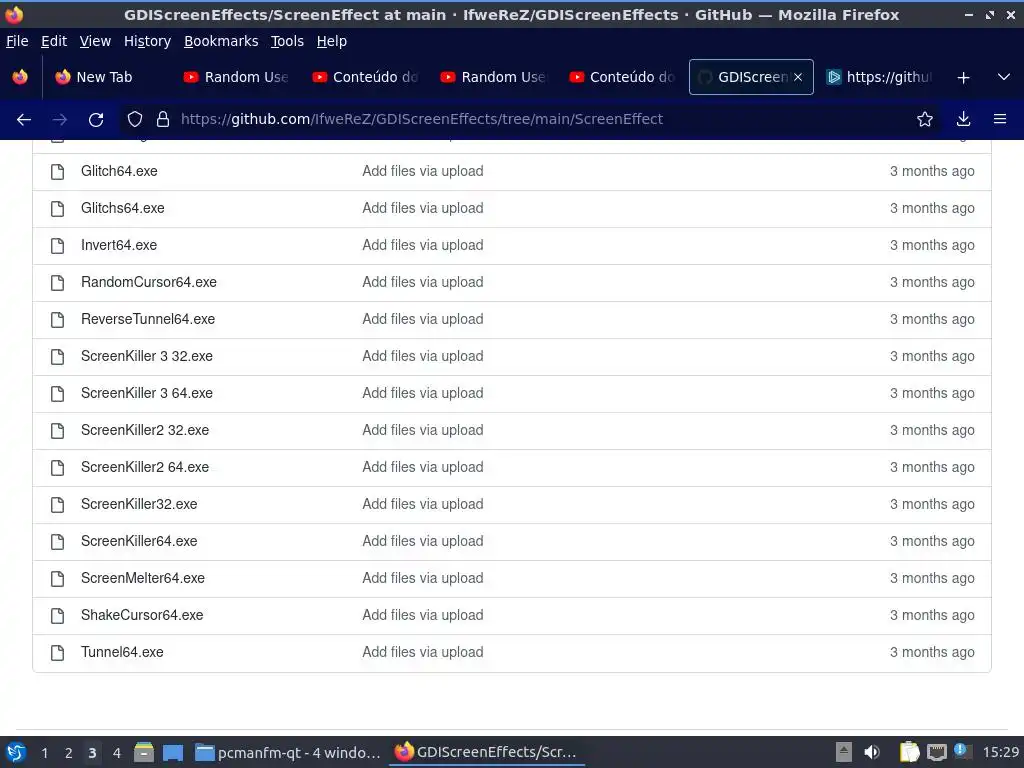1024x768 pixels.
Task: Click the volume speaker tray icon
Action: click(871, 752)
